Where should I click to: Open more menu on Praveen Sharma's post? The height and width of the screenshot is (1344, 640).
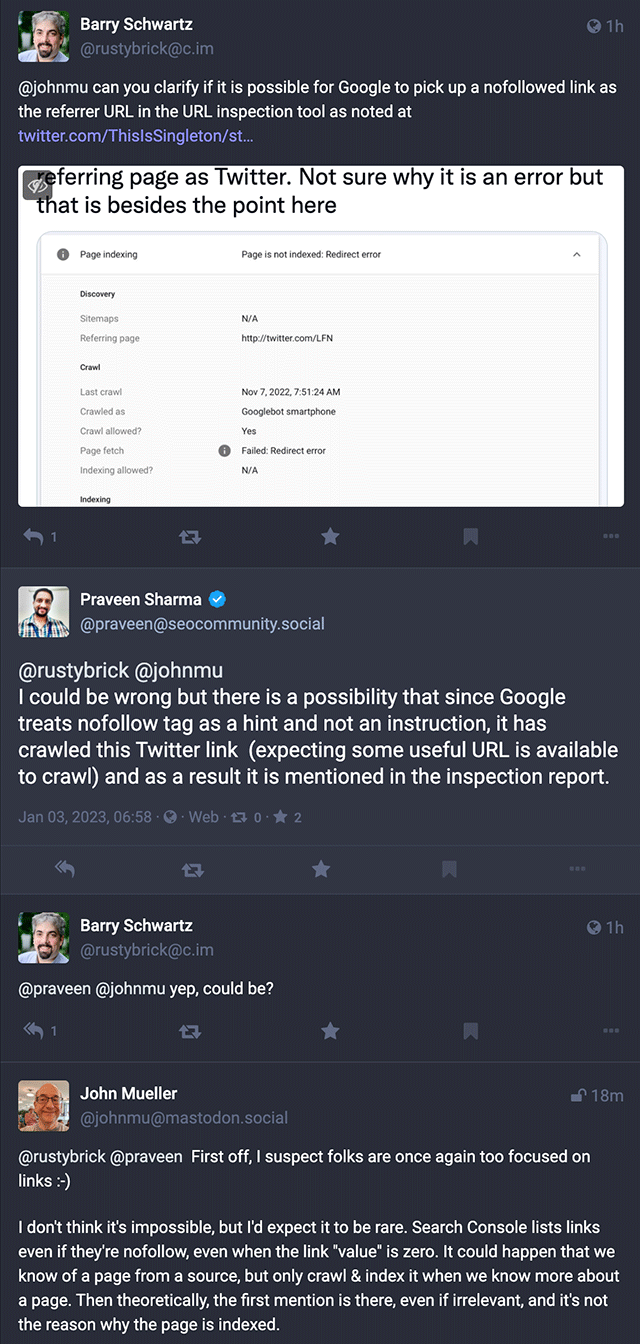[x=577, y=869]
